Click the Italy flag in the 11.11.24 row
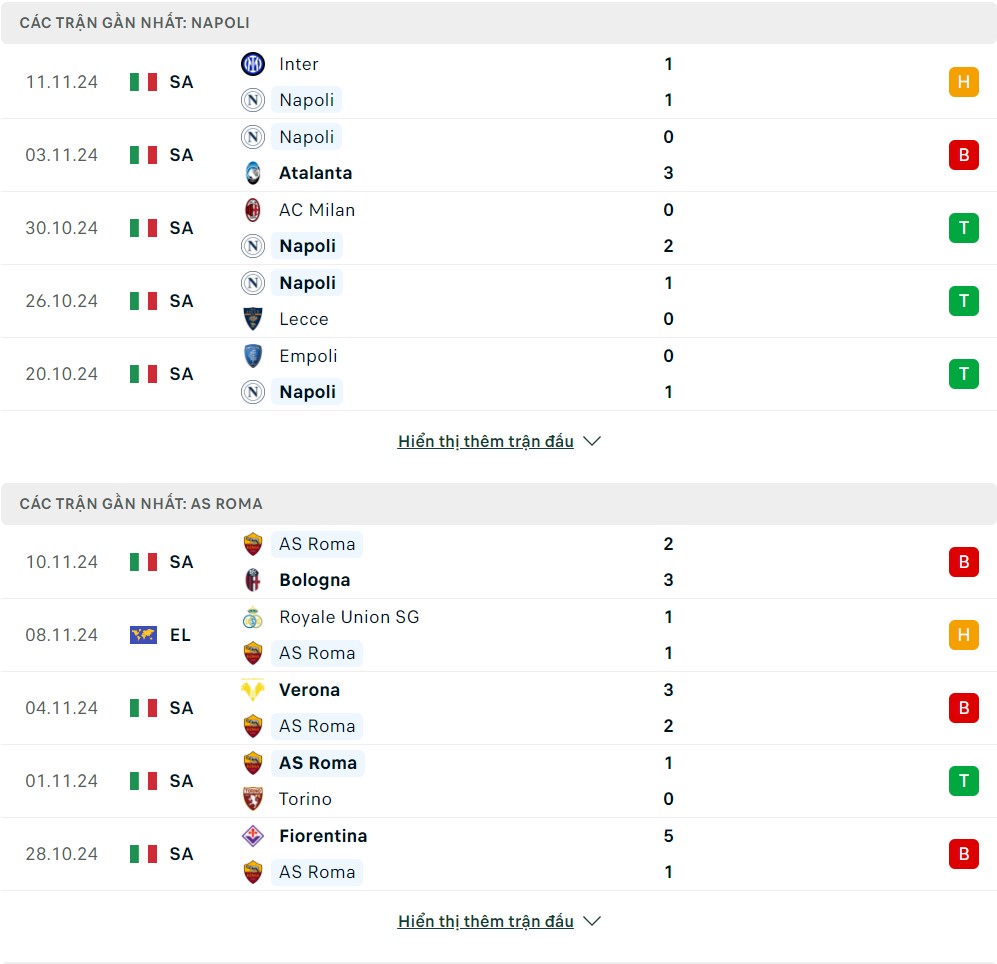 tap(143, 82)
